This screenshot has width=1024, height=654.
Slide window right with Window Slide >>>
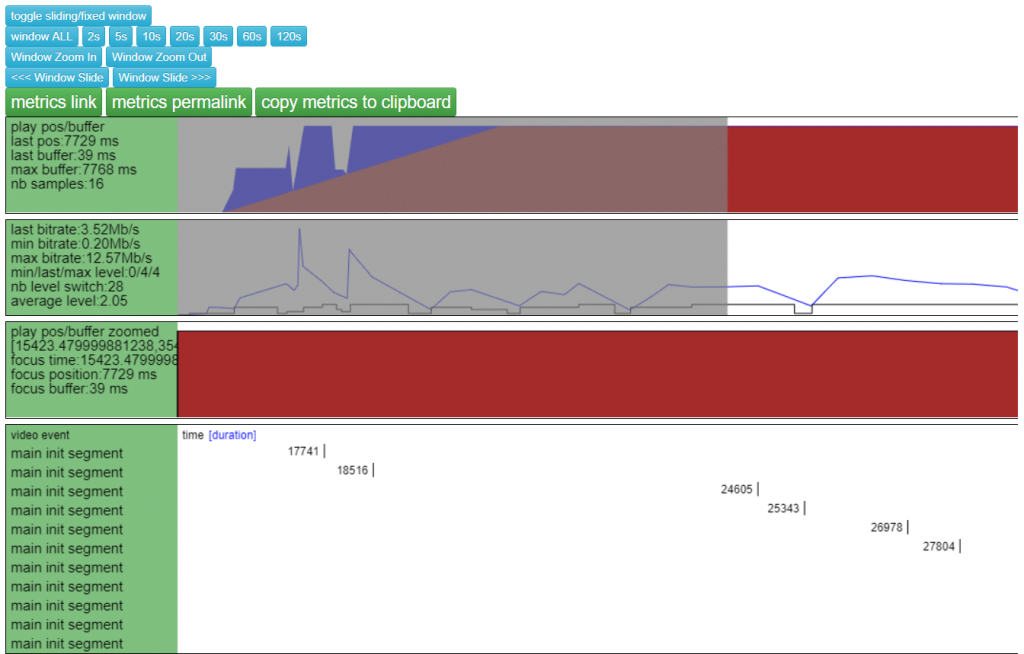click(x=164, y=78)
